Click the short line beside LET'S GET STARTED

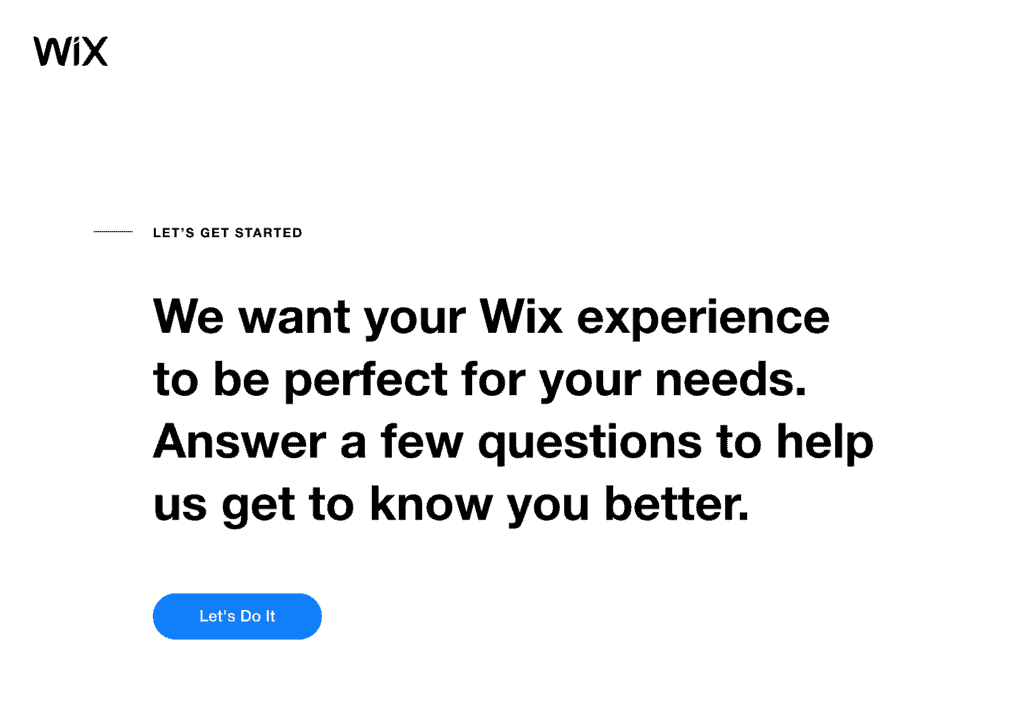[x=113, y=231]
